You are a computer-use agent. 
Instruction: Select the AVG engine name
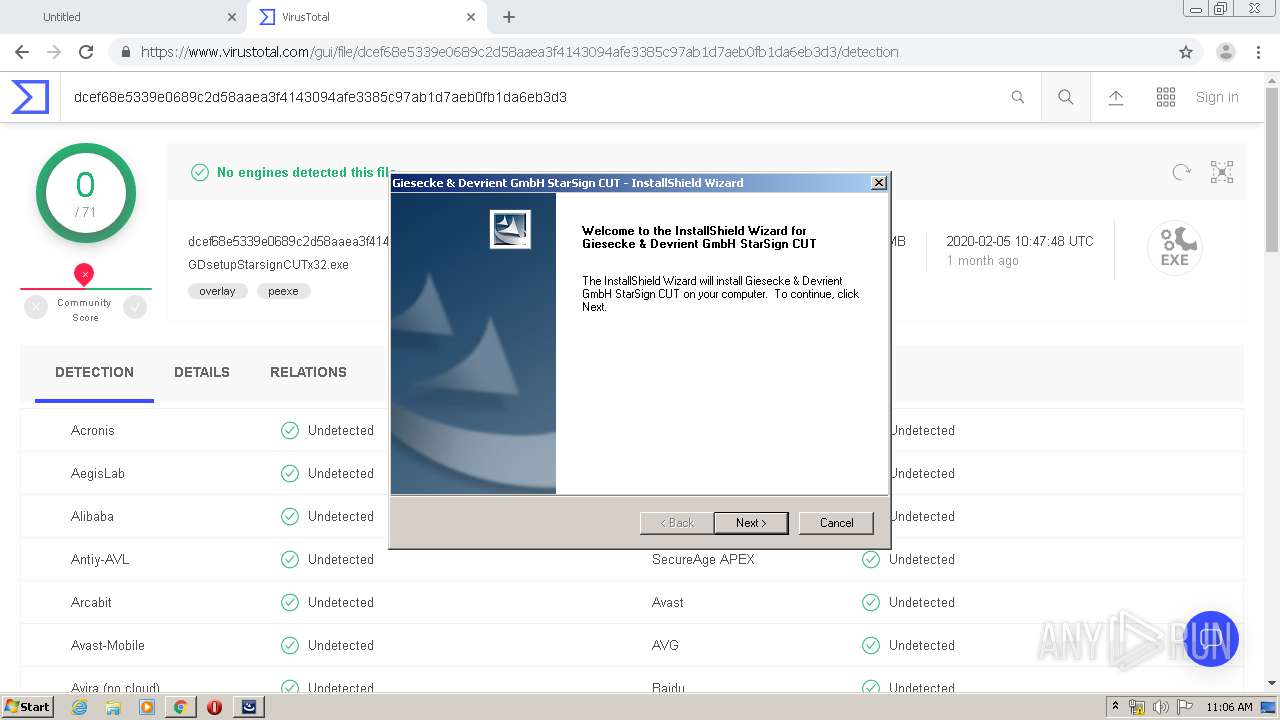click(665, 645)
